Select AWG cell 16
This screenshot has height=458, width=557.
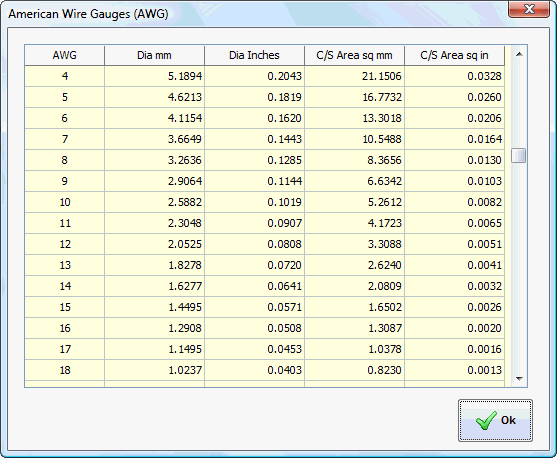[65, 328]
